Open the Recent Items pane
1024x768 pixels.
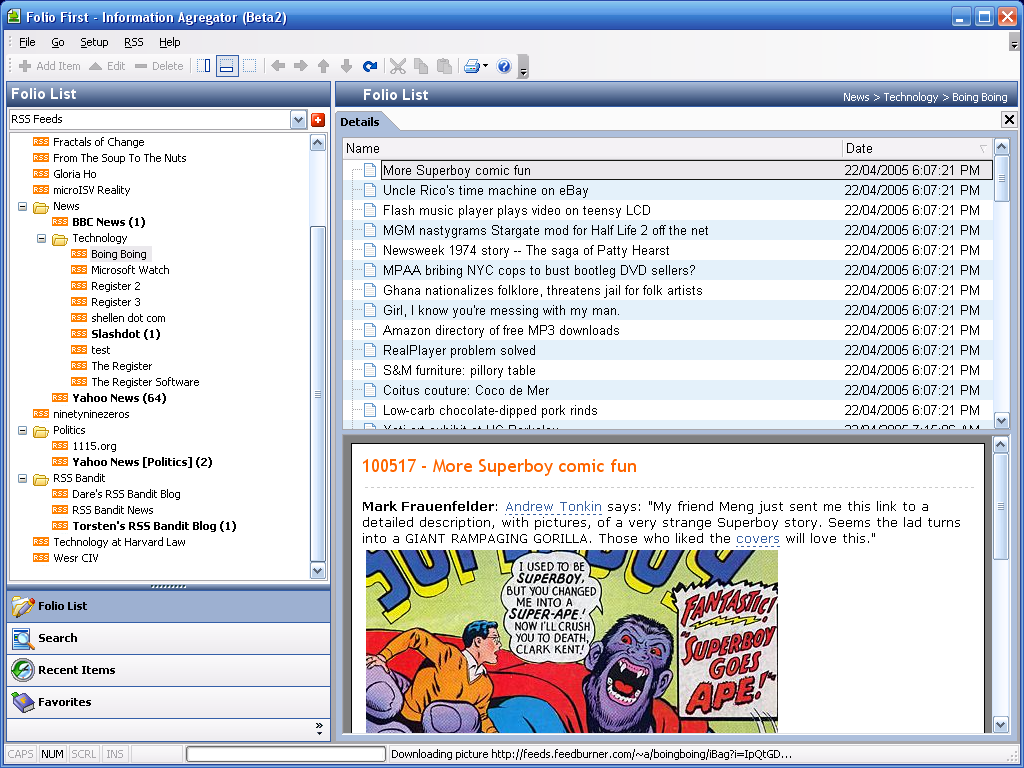point(168,670)
